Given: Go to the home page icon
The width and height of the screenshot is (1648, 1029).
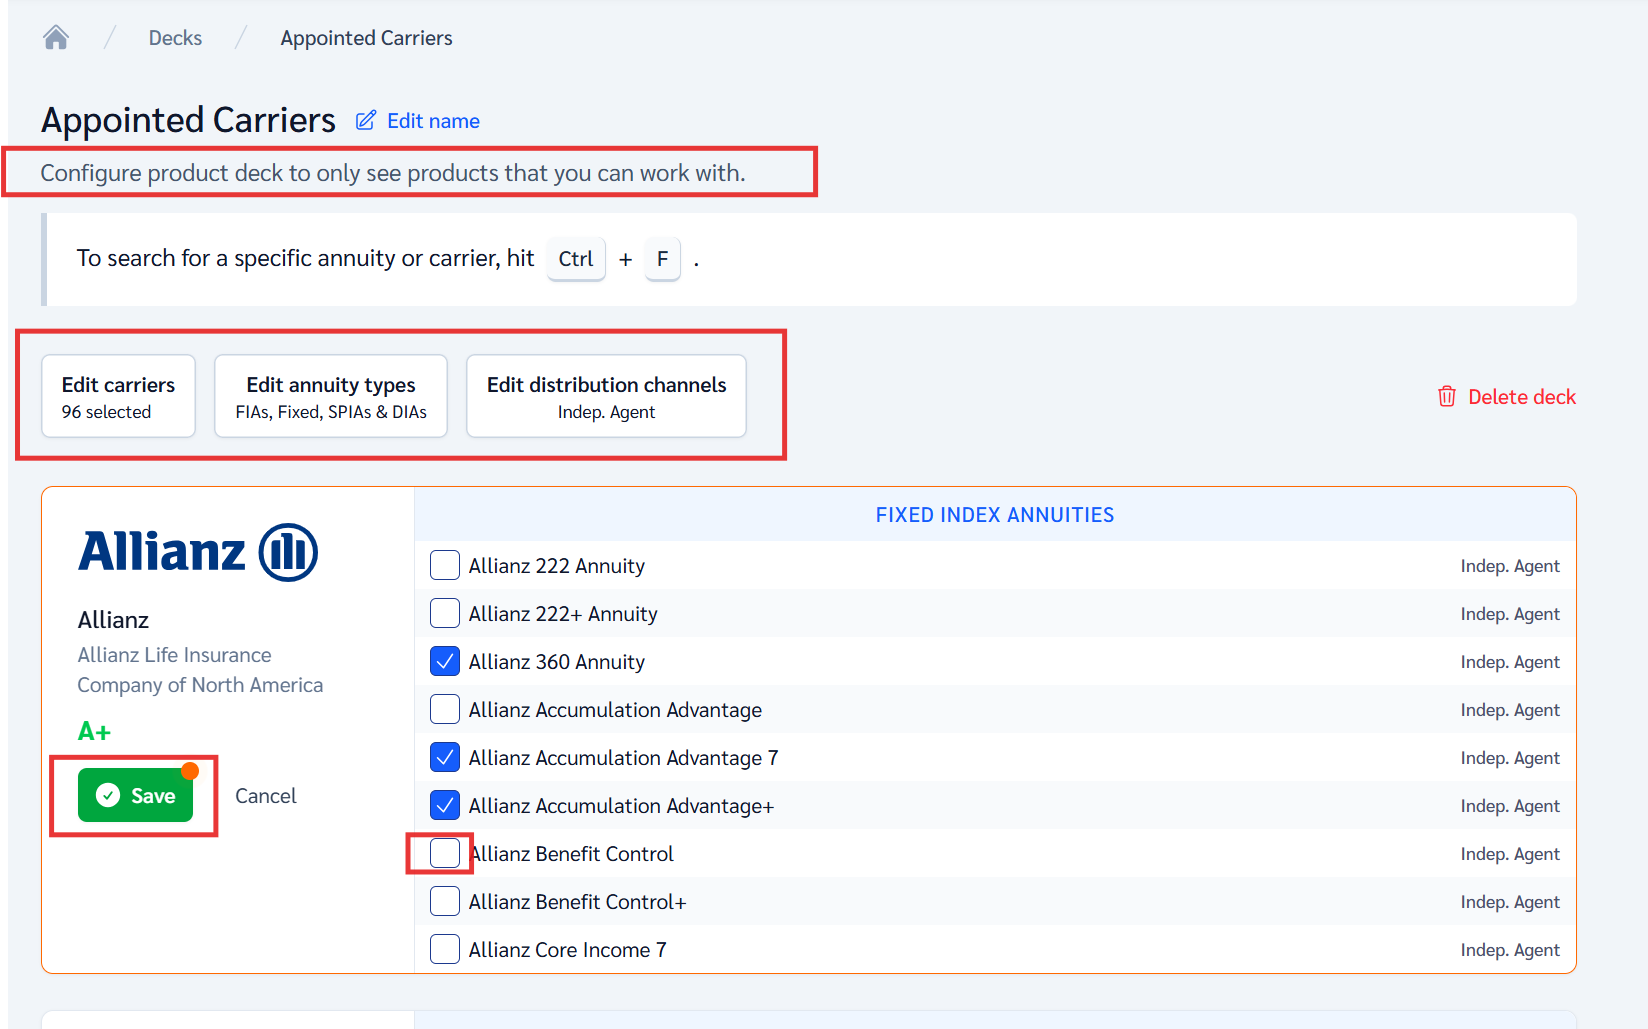Looking at the screenshot, I should click(x=56, y=38).
